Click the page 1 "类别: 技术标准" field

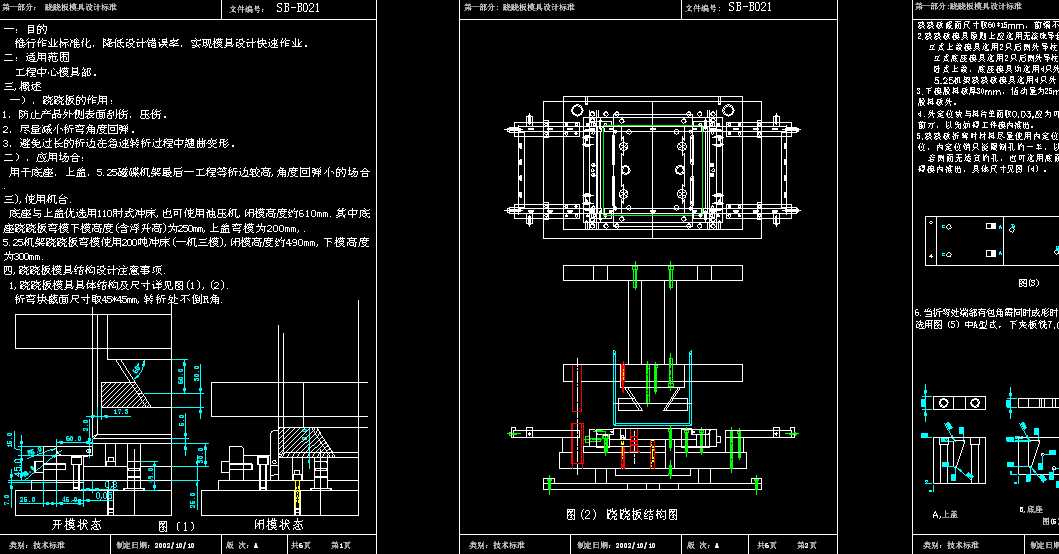tap(37, 545)
